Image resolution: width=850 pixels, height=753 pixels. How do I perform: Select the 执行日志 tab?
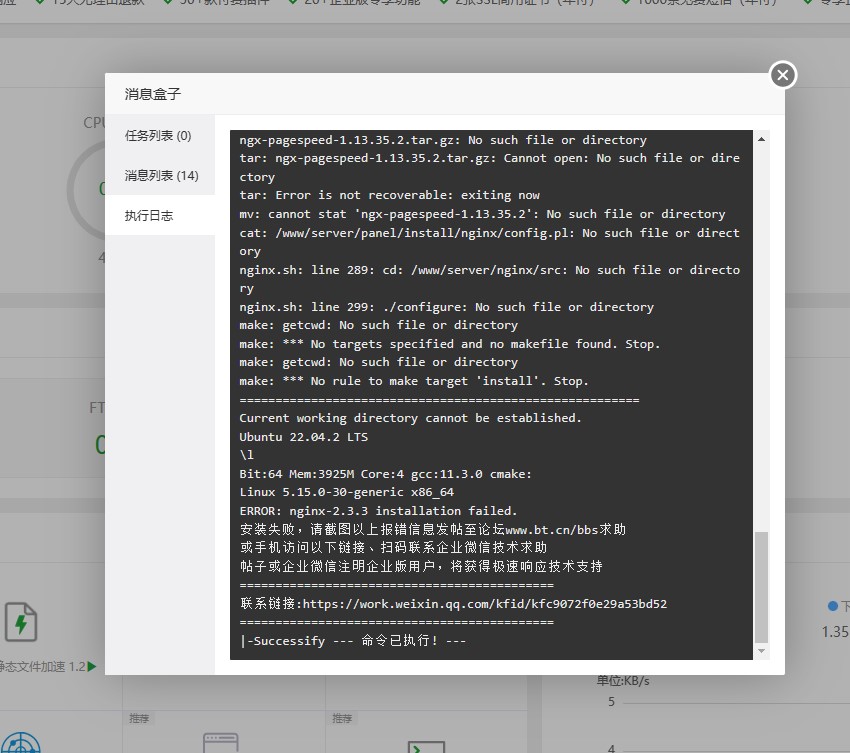click(x=160, y=215)
